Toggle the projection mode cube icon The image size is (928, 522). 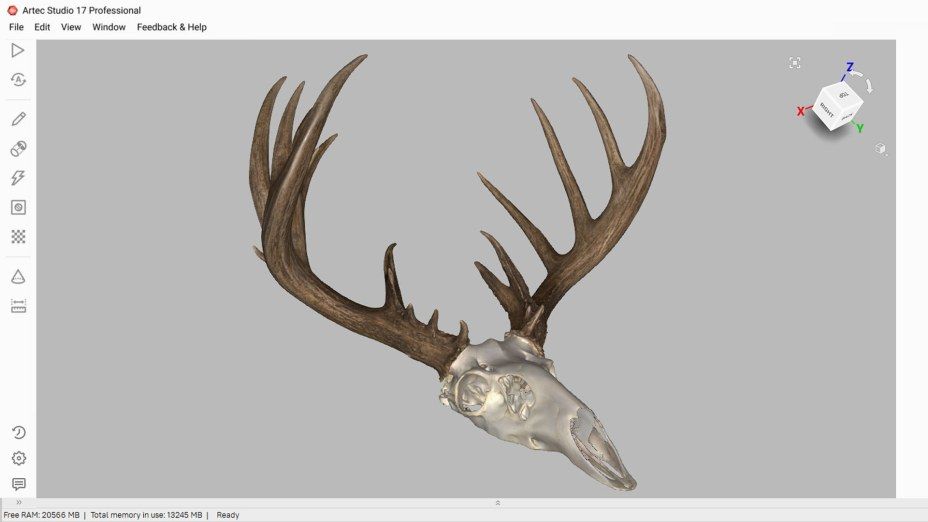[x=880, y=148]
